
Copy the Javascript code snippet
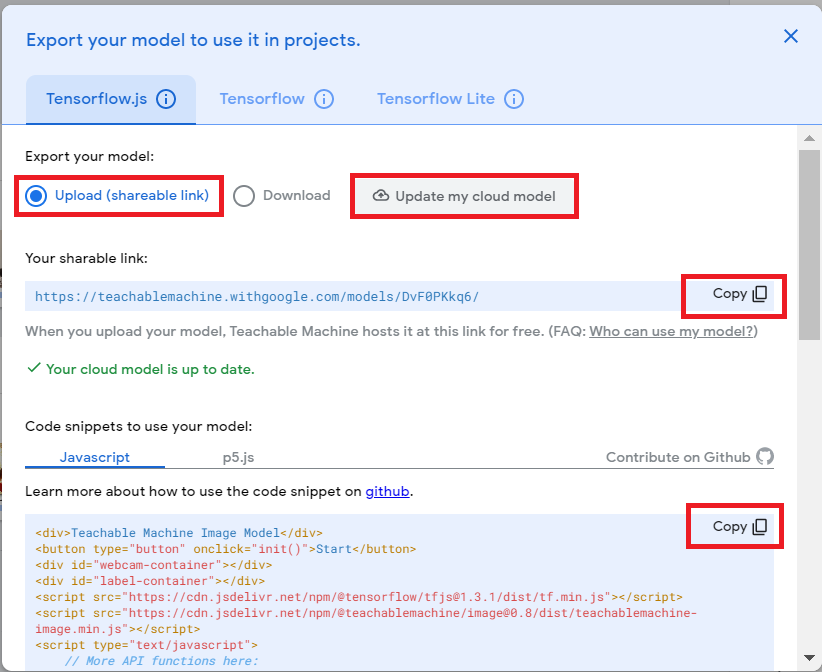(x=740, y=526)
